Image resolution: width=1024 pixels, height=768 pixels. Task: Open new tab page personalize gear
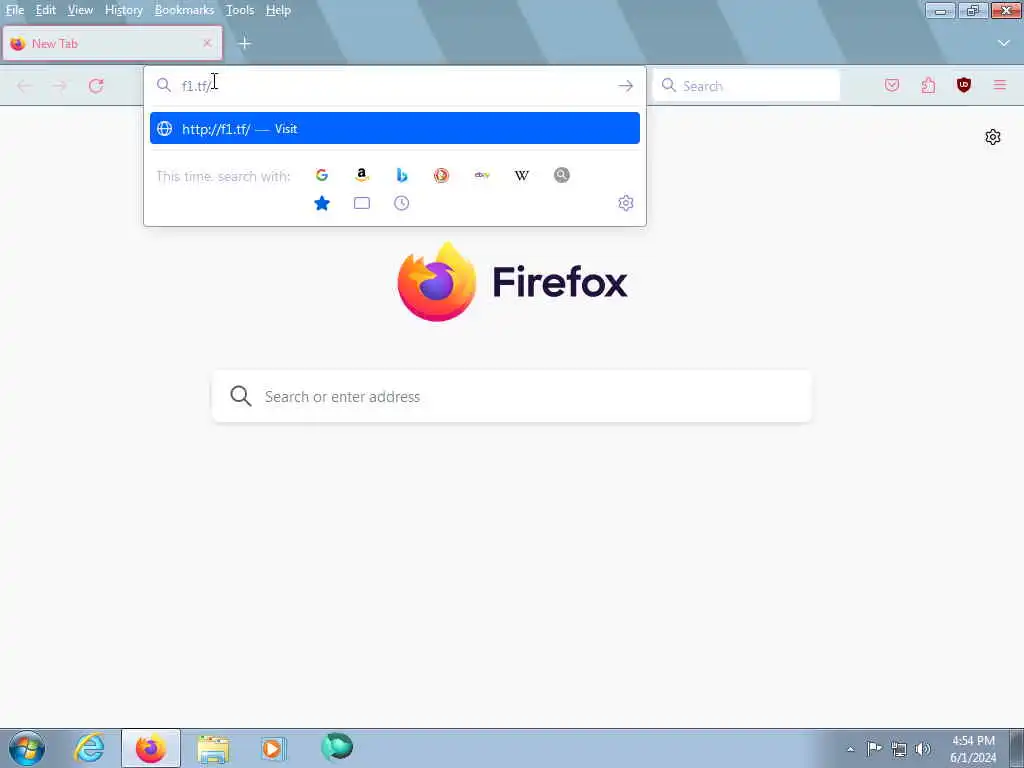[x=993, y=137]
